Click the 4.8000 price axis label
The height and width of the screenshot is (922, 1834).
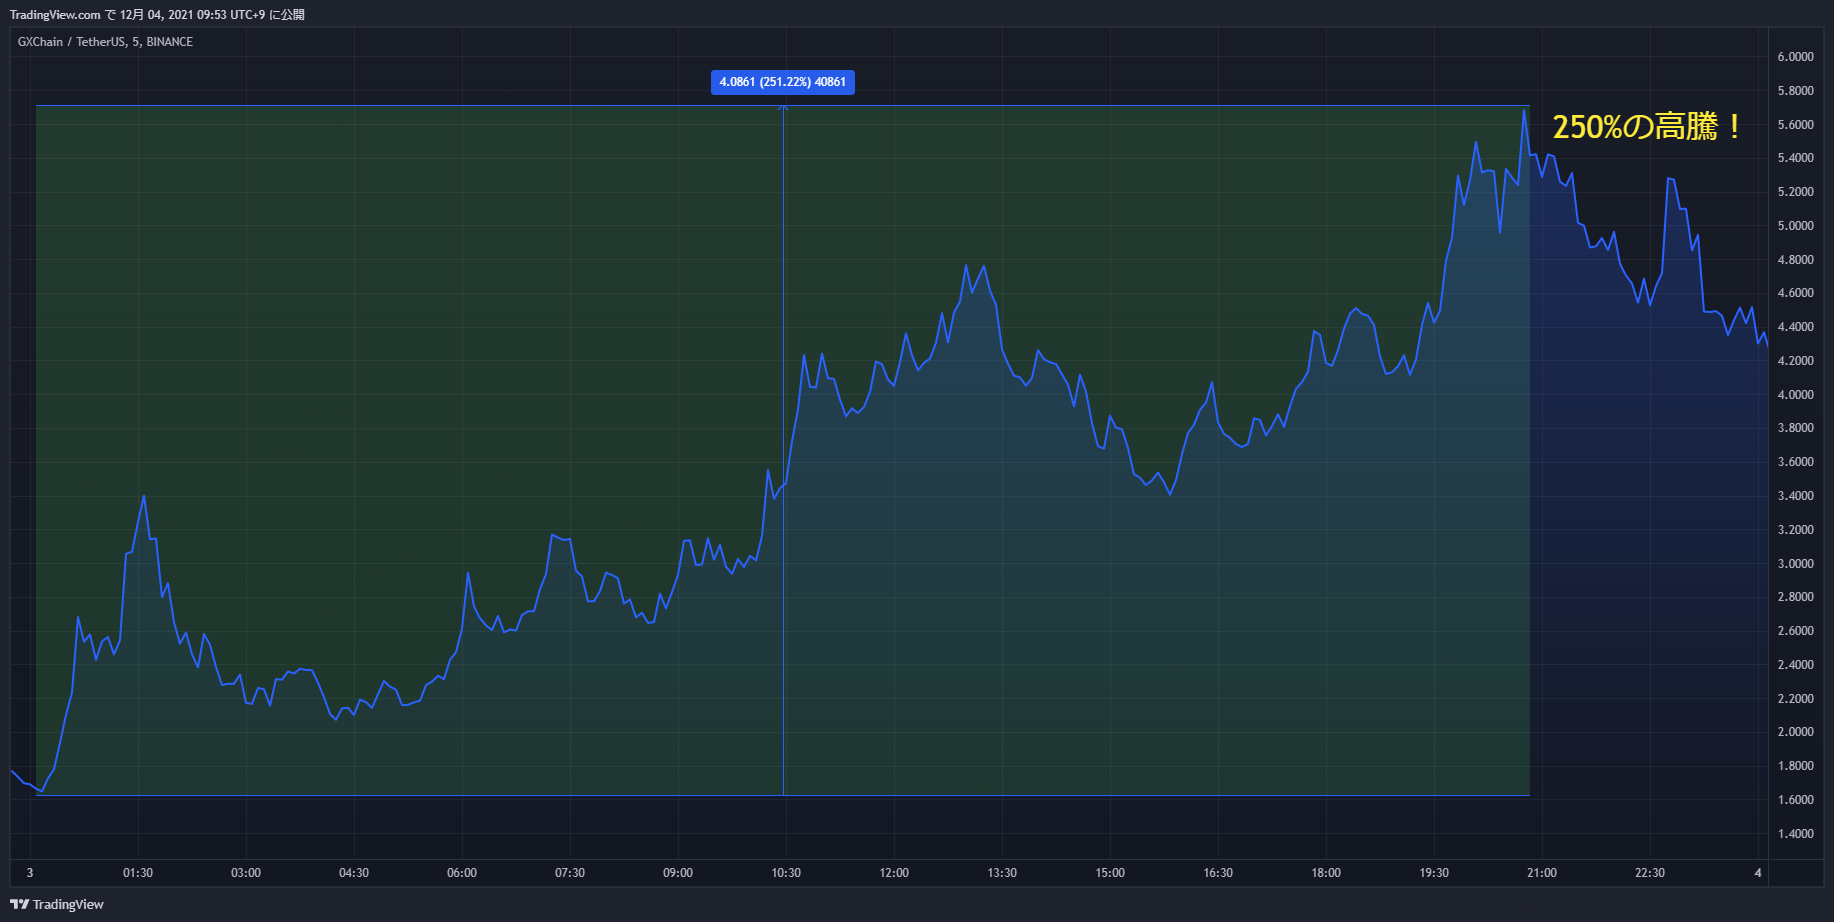1795,260
